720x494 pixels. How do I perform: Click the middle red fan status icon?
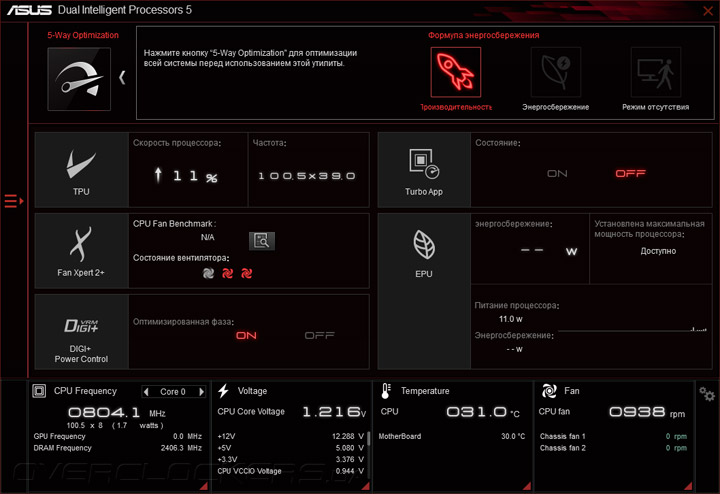pos(227,274)
